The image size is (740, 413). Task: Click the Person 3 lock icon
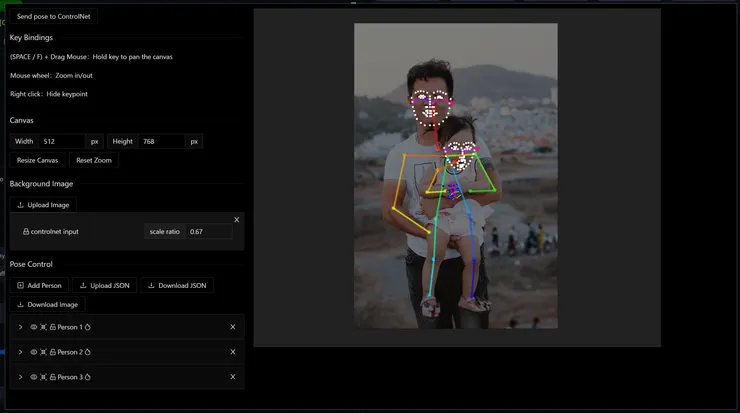tap(53, 377)
